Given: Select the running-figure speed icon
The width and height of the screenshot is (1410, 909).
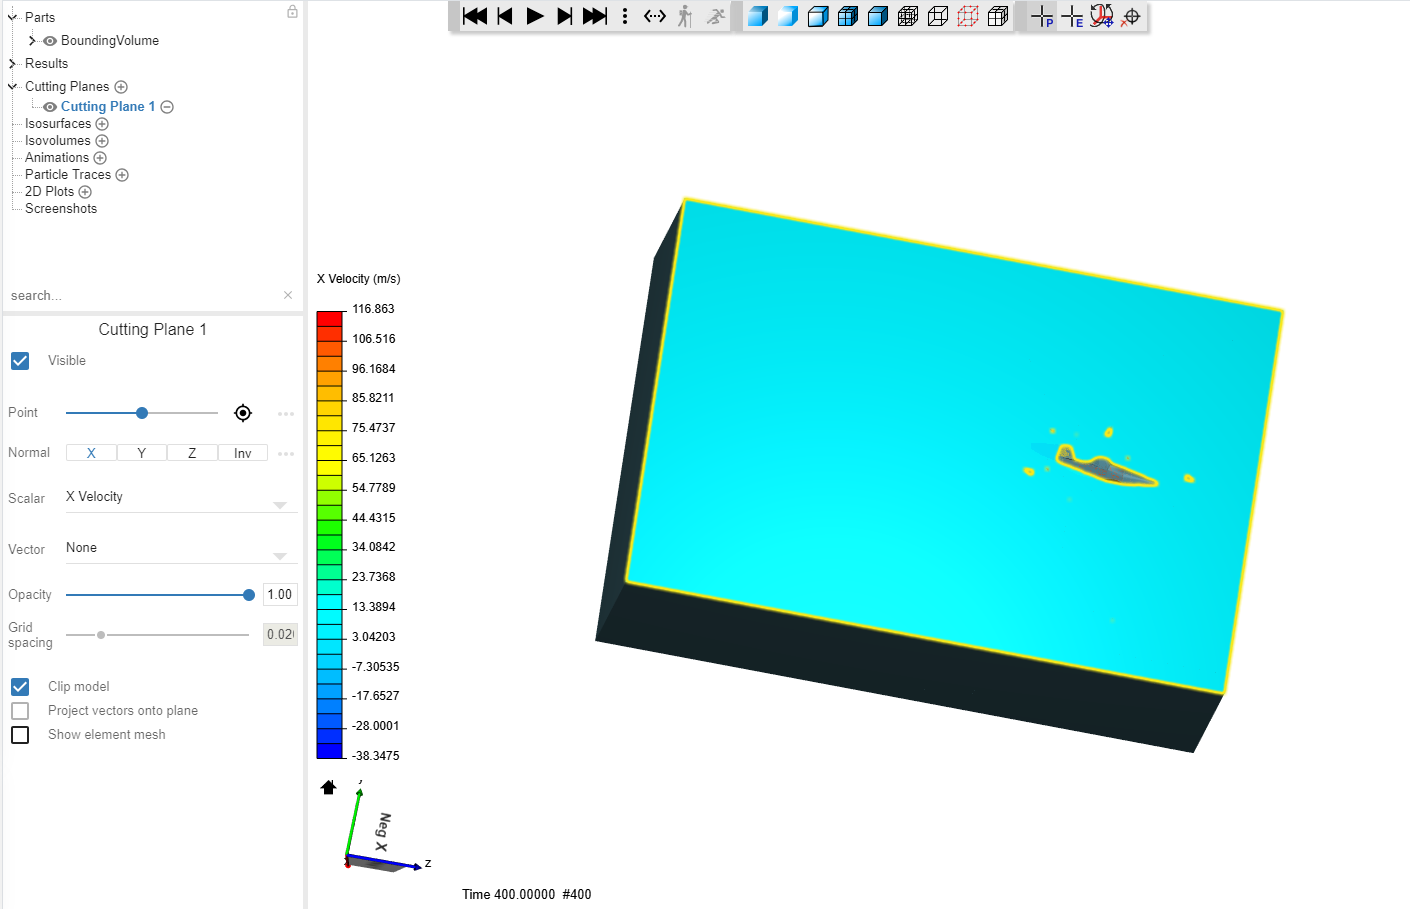Looking at the screenshot, I should coord(716,16).
